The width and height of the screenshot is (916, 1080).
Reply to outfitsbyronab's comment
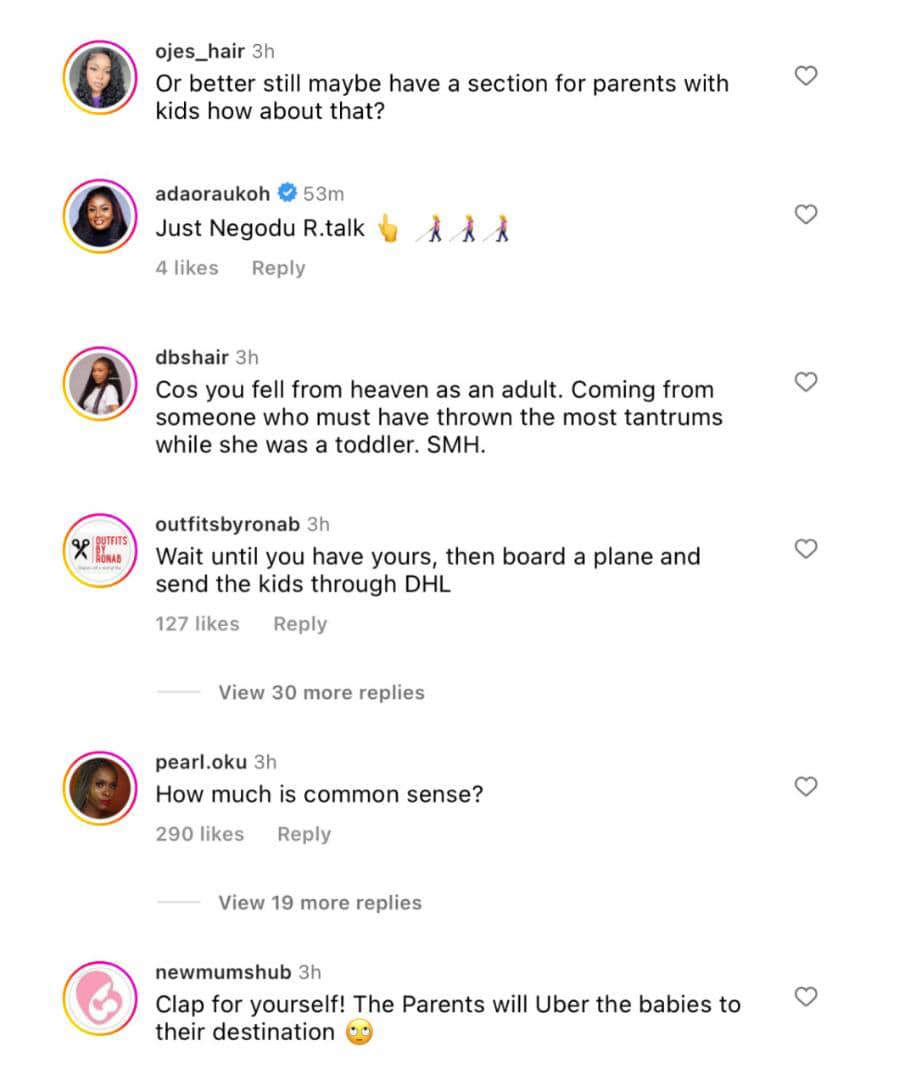coord(300,624)
